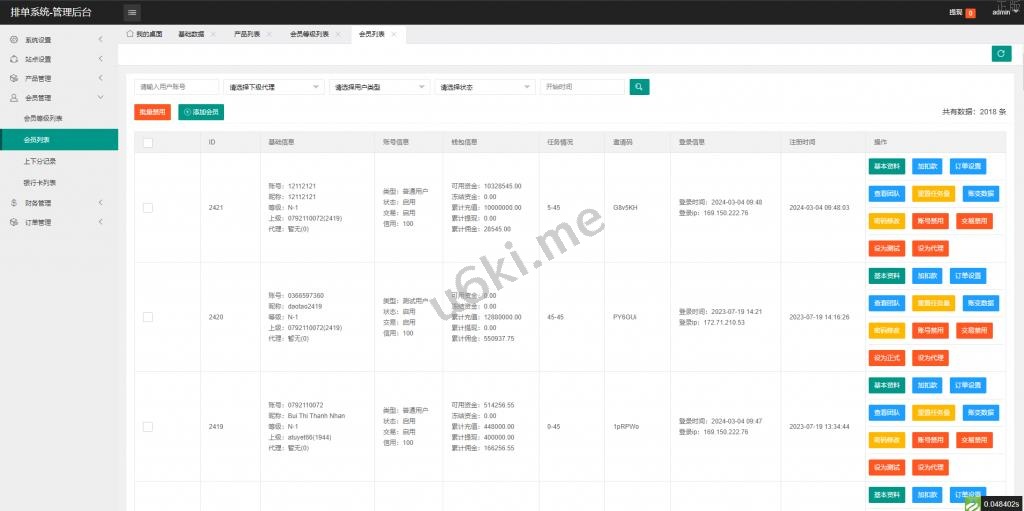The height and width of the screenshot is (511, 1024).
Task: Open the 请选择用户类型 dropdown
Action: click(x=379, y=87)
